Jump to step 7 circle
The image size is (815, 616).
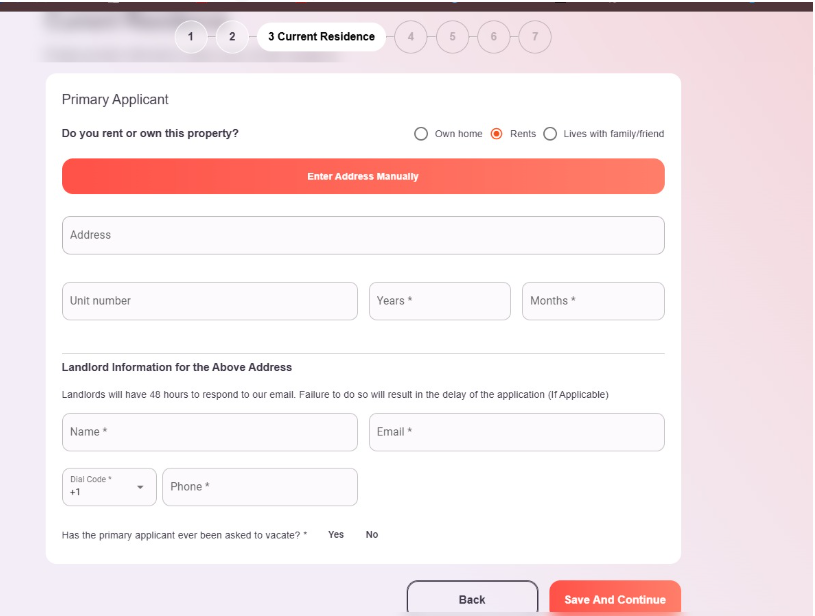[x=535, y=37]
